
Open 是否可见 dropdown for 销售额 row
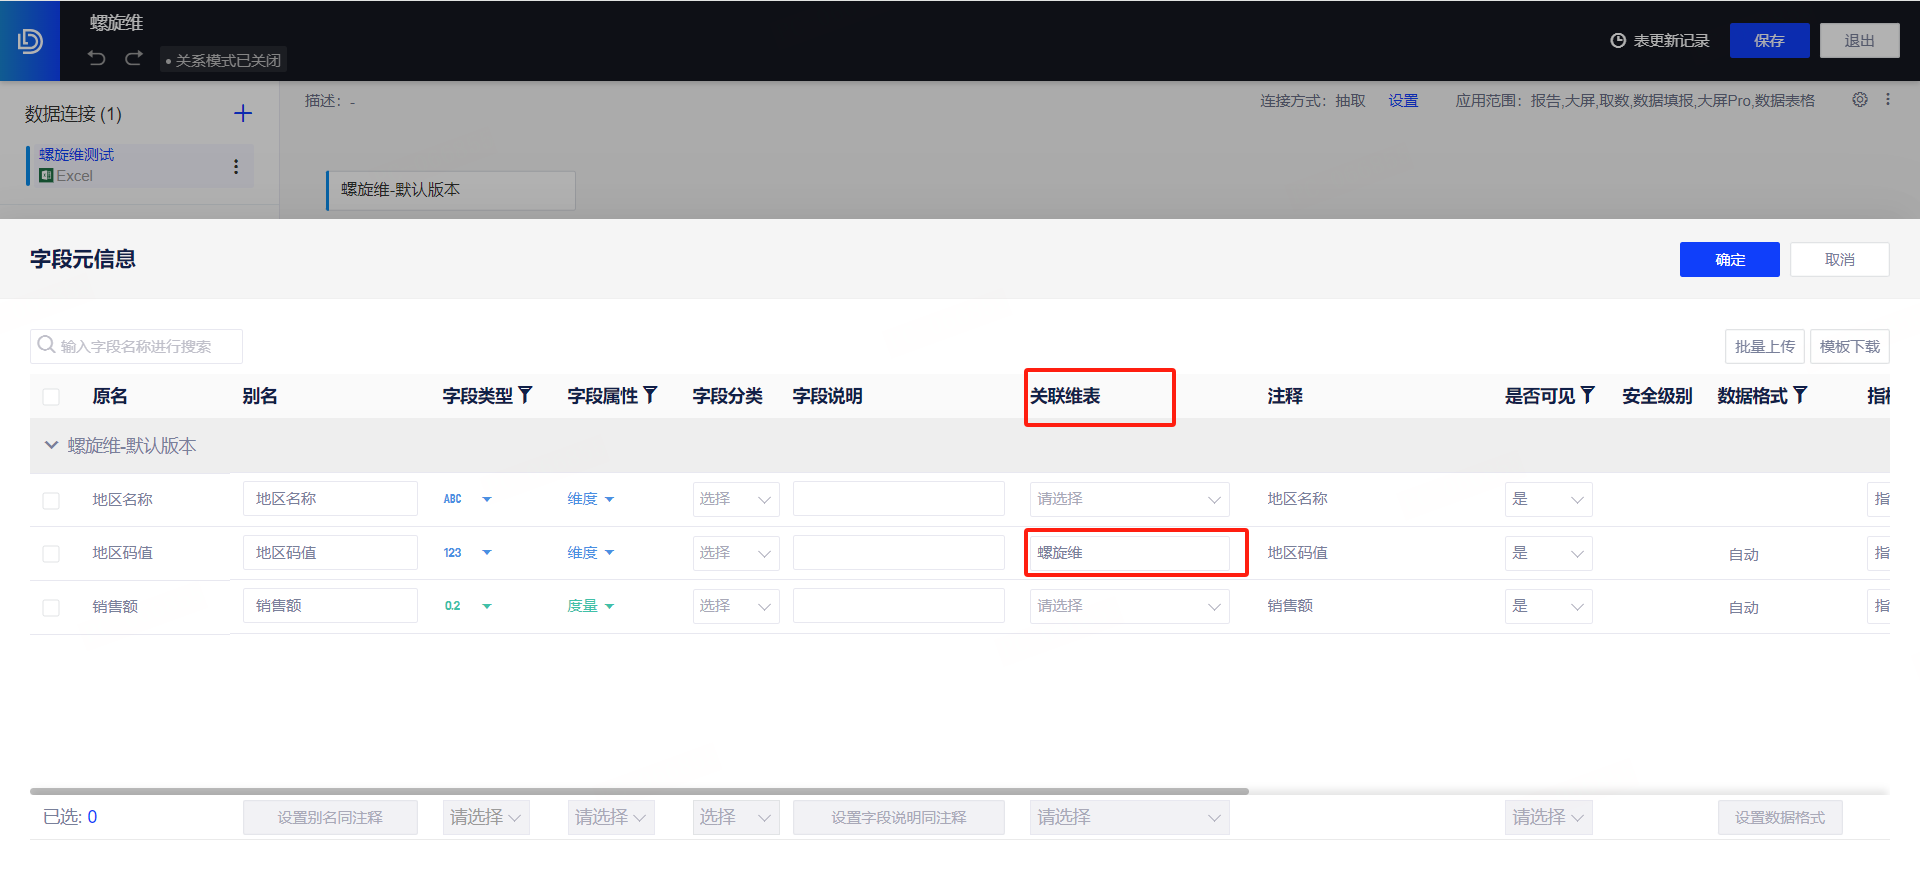coord(1548,606)
